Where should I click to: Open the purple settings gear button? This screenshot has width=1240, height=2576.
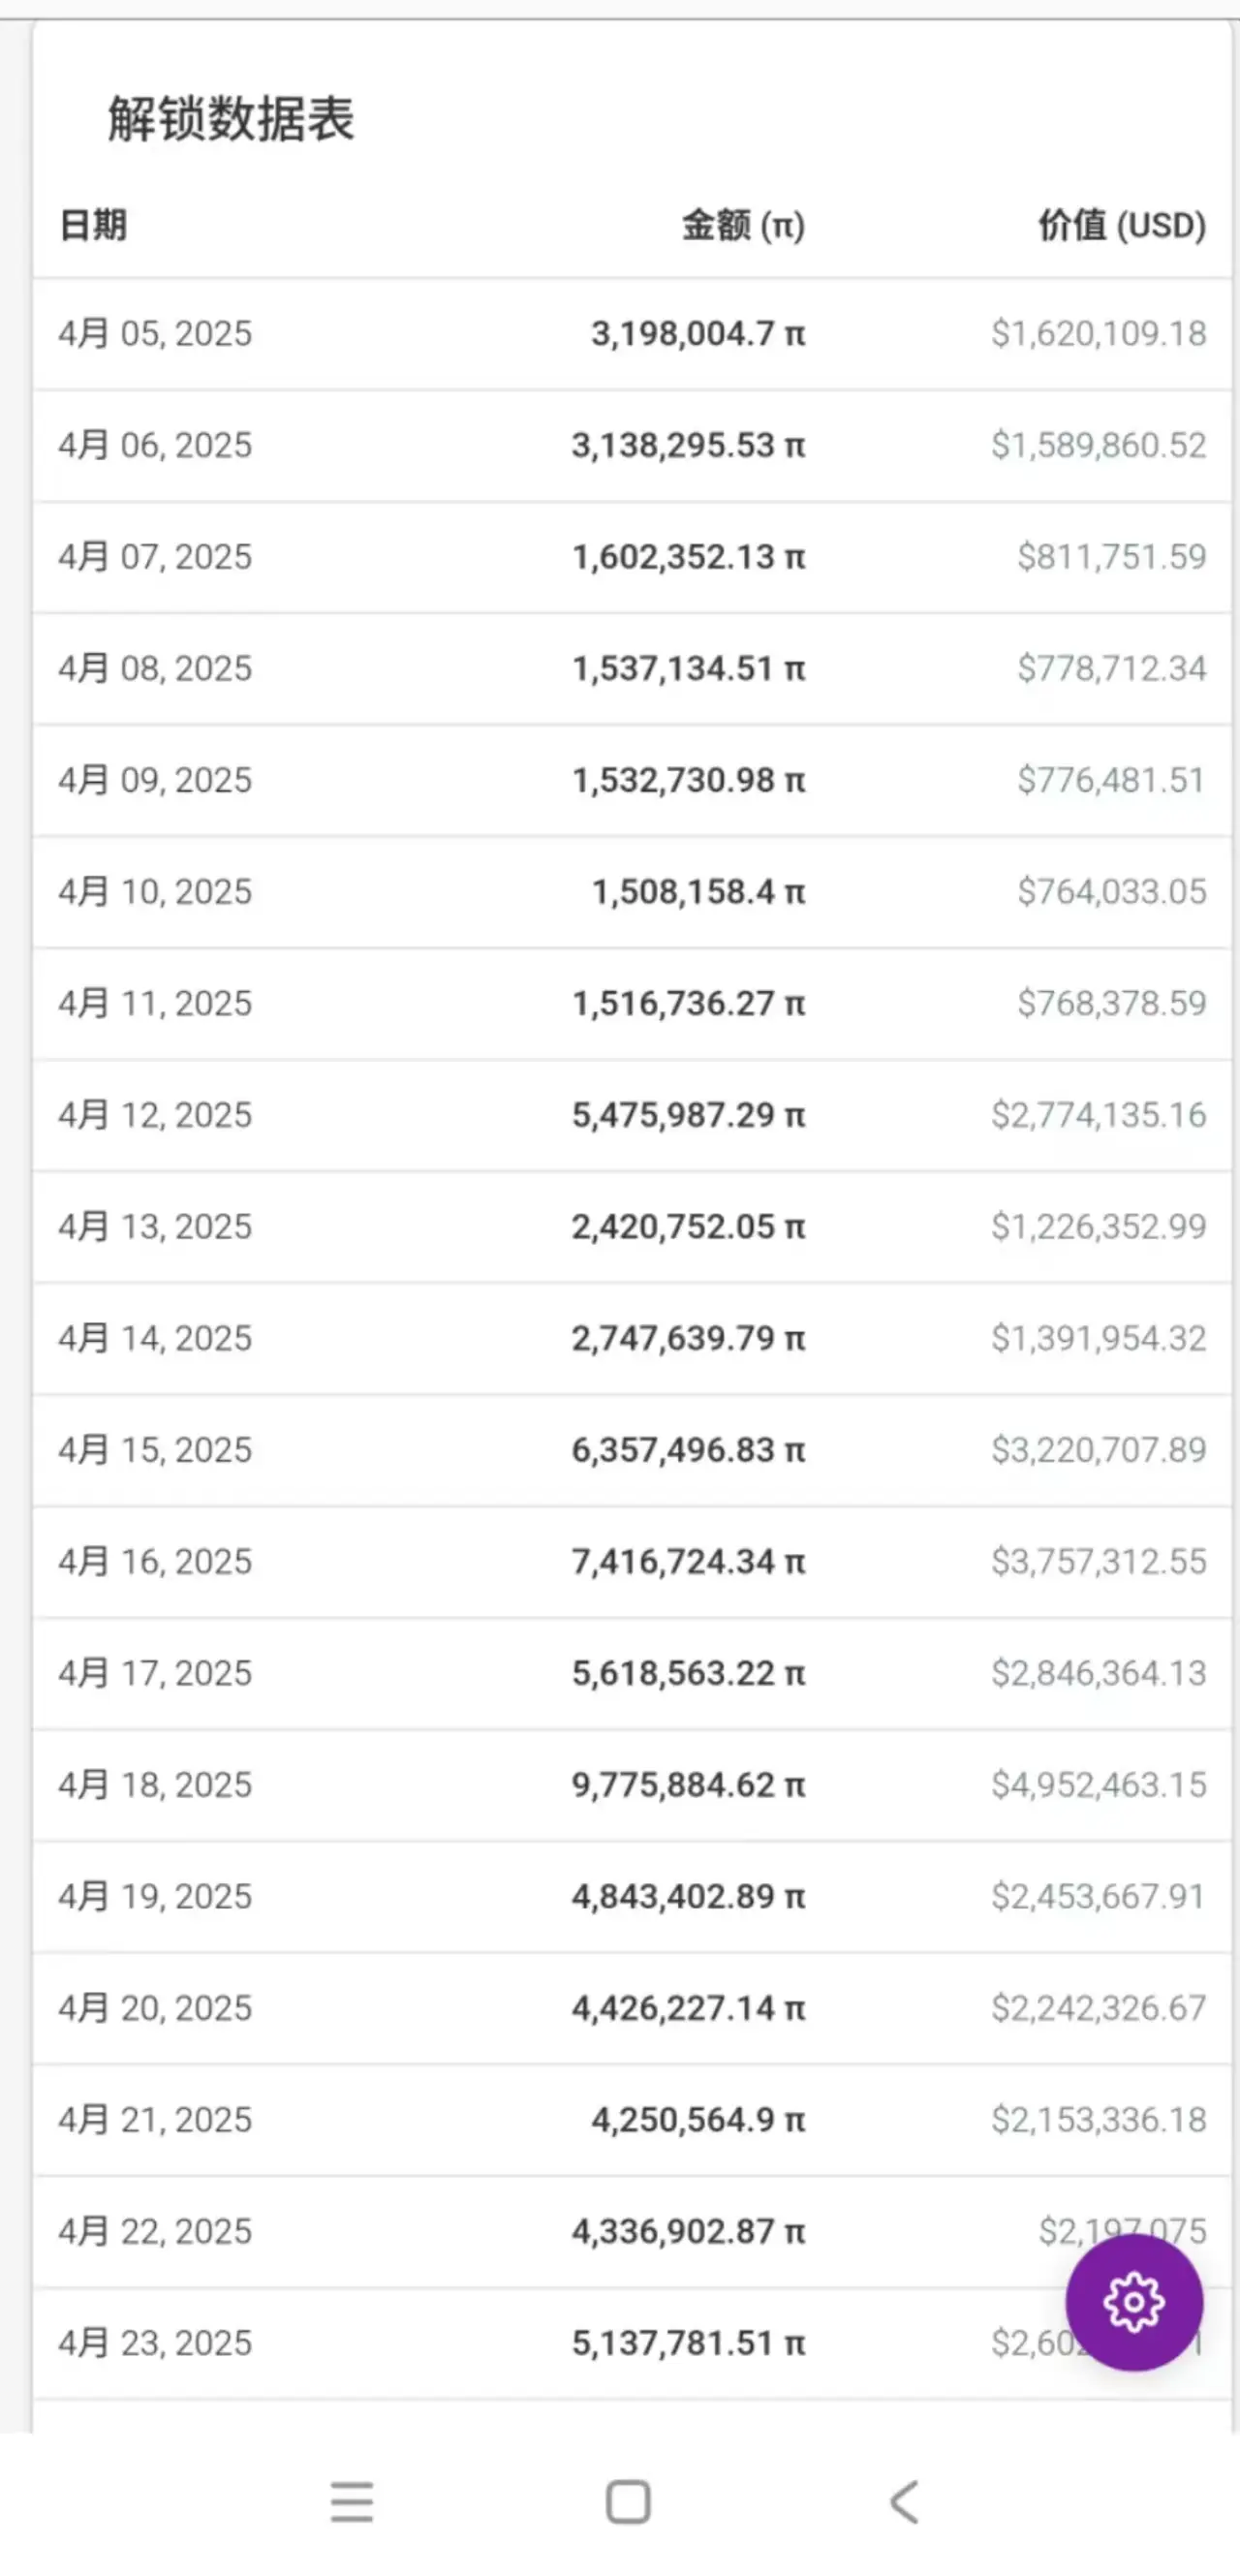click(1133, 2302)
